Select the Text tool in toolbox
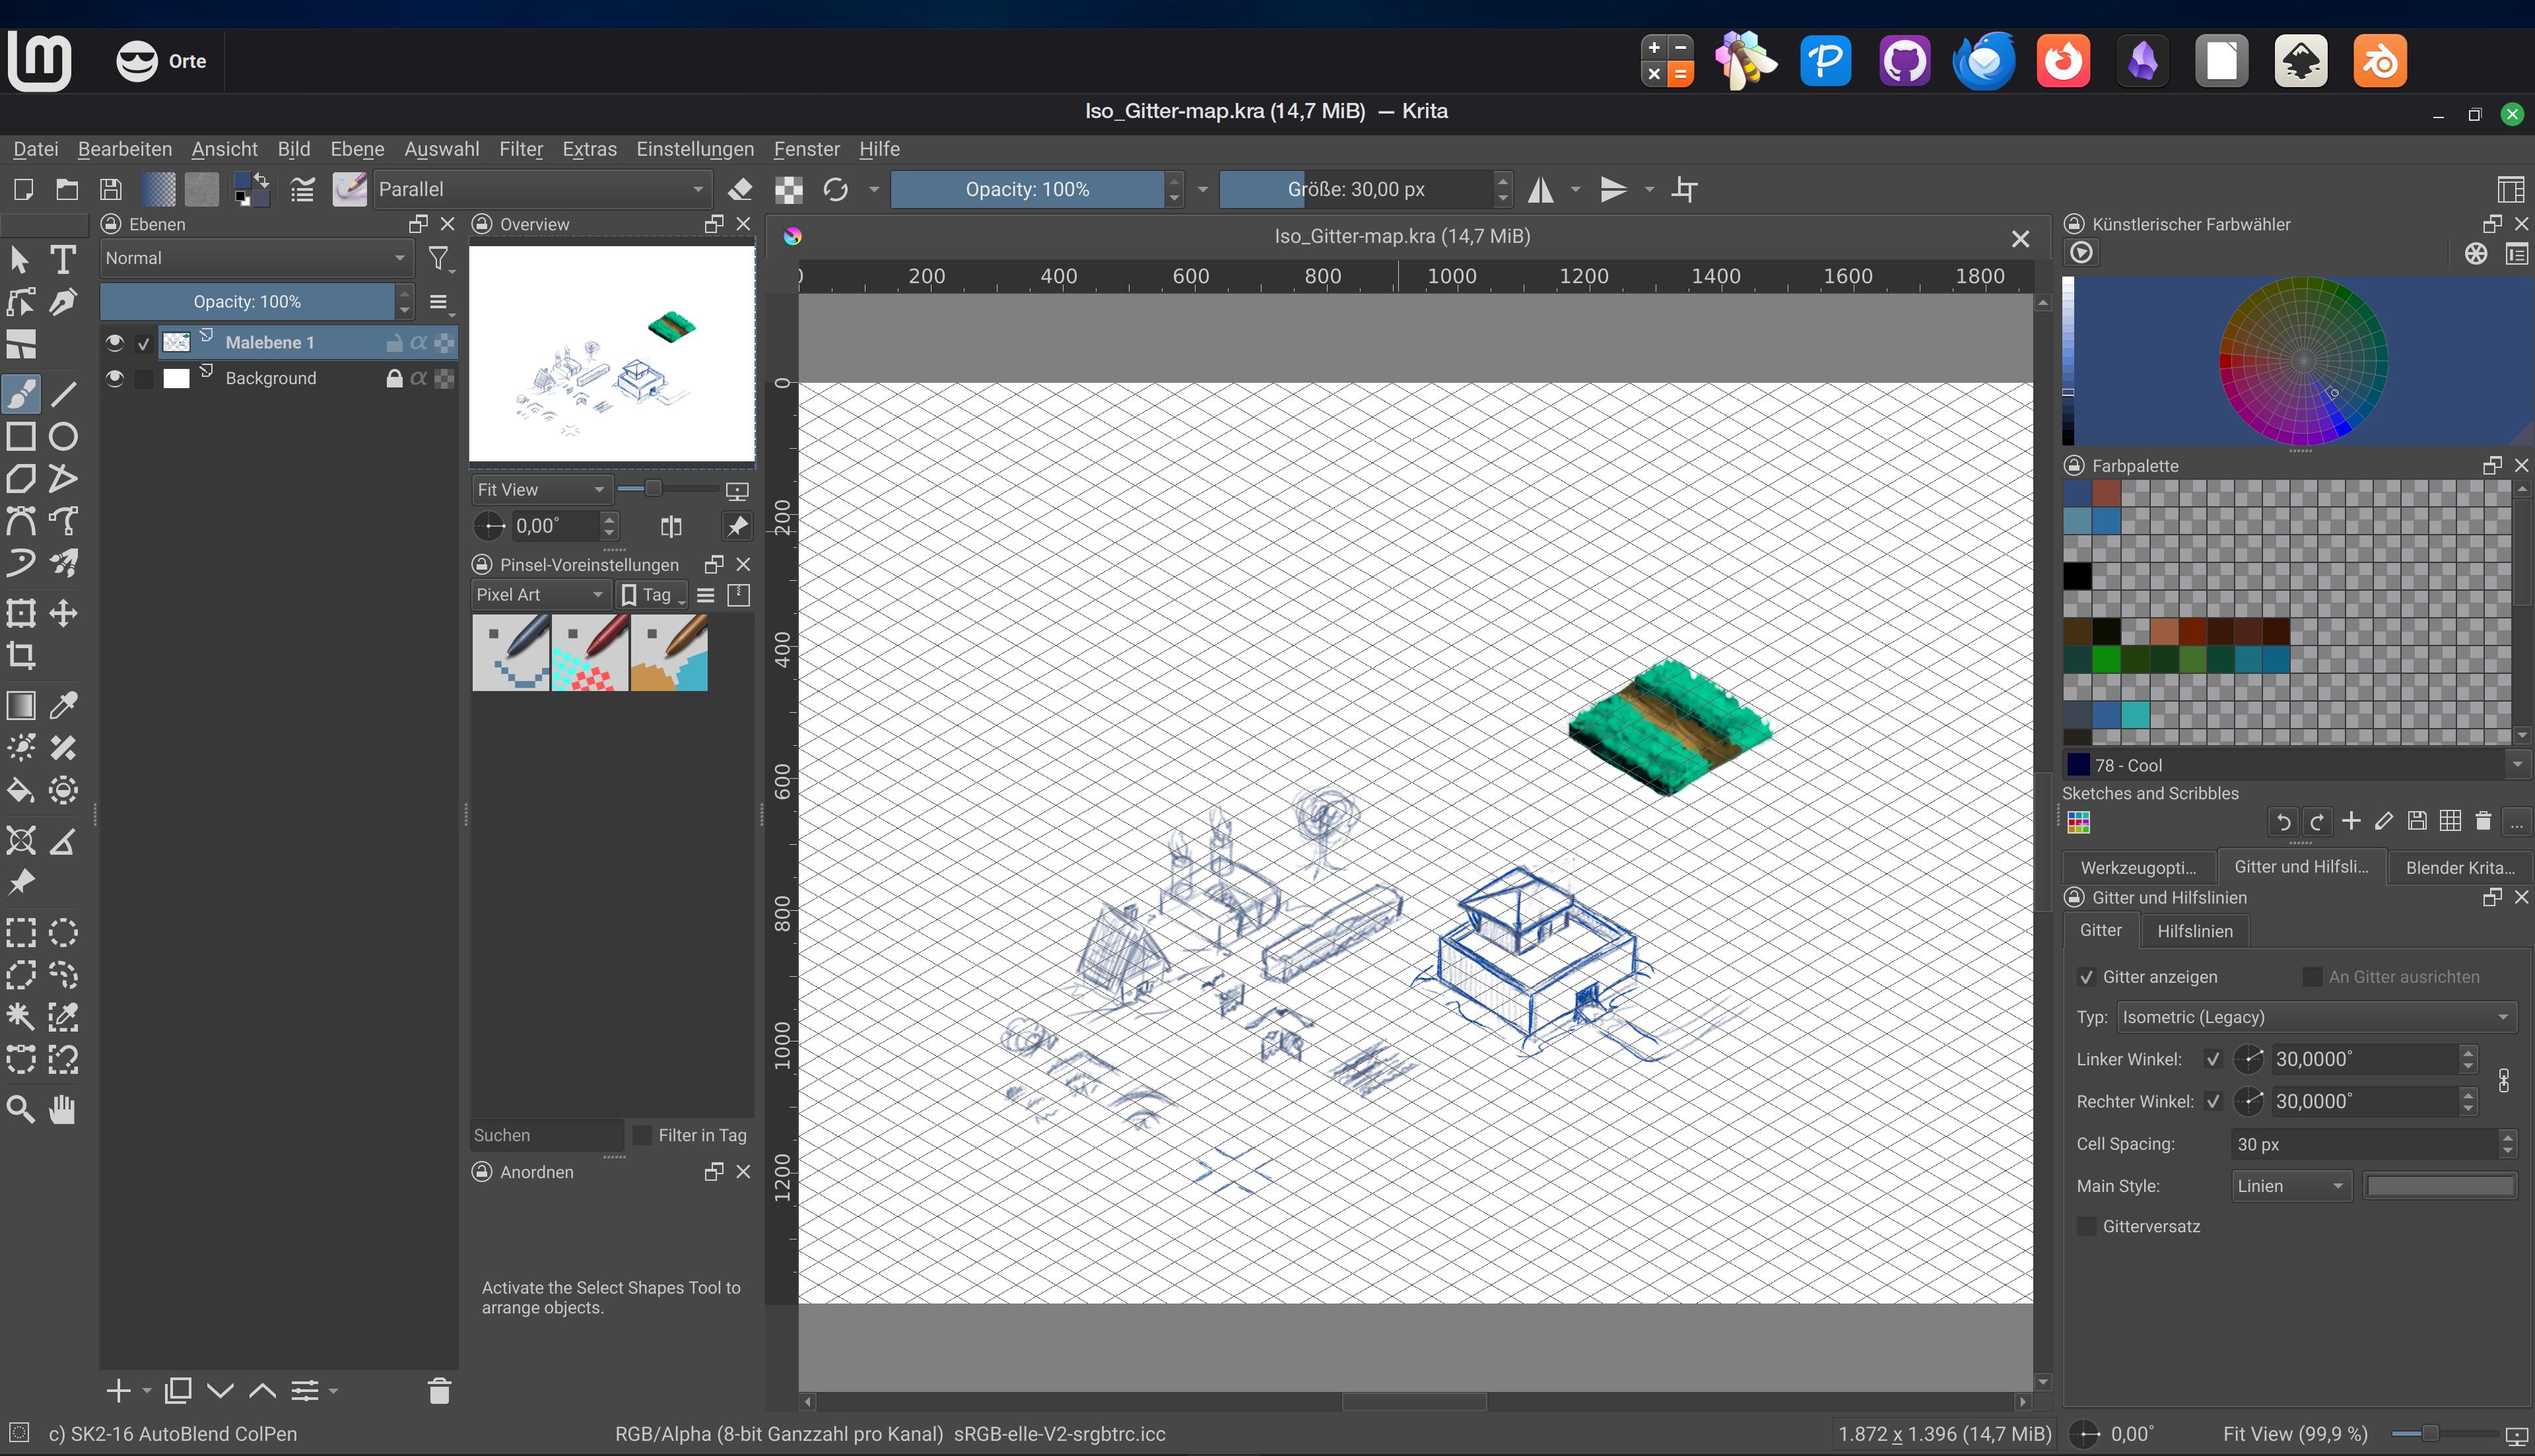Screen dimensions: 2535x1456 coord(63,260)
